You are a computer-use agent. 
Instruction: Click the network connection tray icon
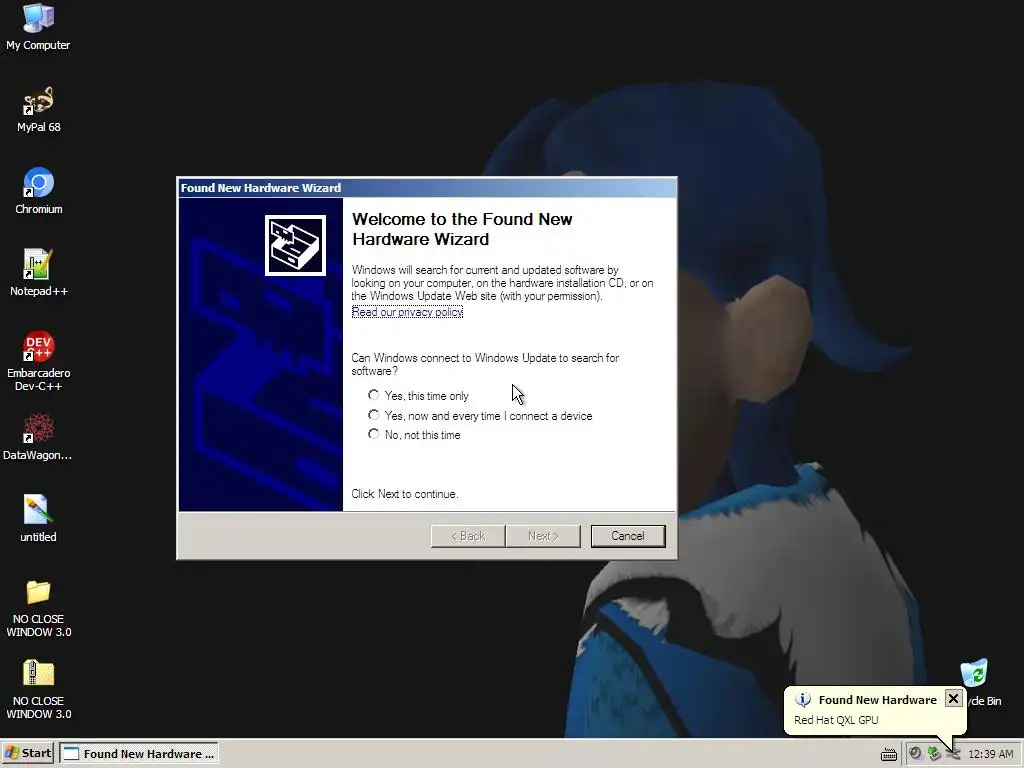(x=953, y=754)
